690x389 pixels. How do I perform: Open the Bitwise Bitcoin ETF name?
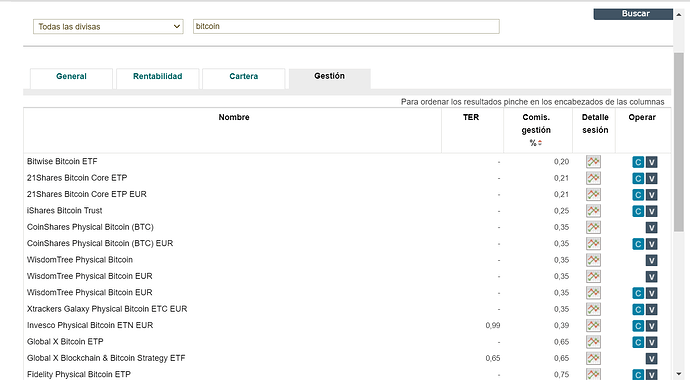click(x=62, y=161)
